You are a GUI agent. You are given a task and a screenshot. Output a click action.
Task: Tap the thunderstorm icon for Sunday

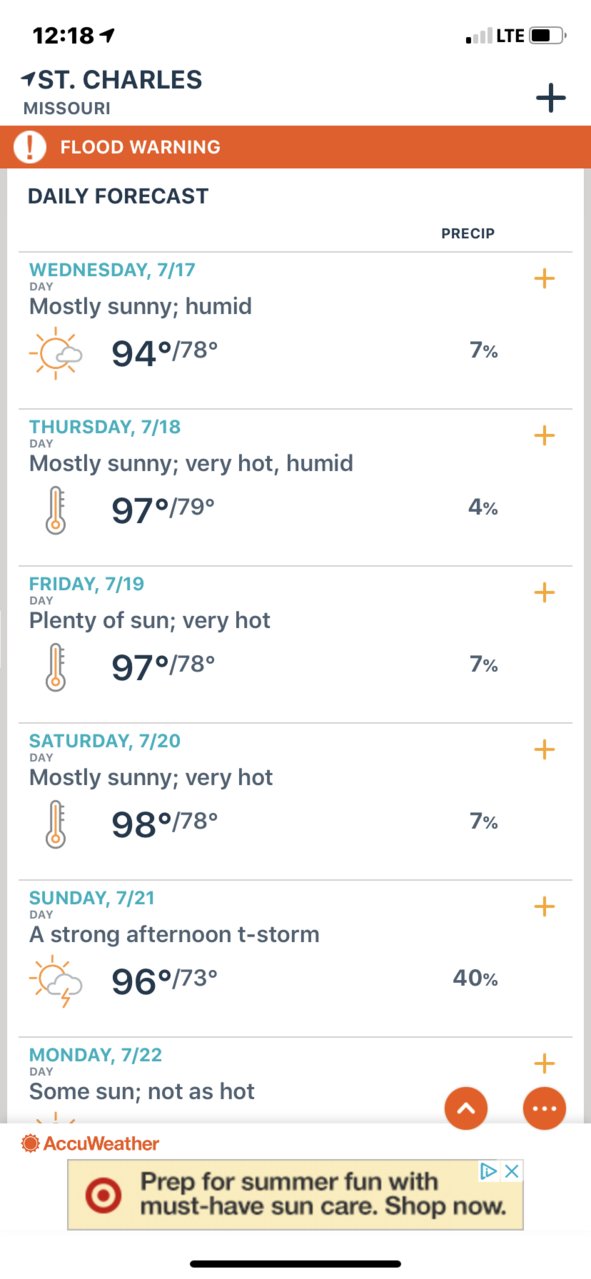56,981
